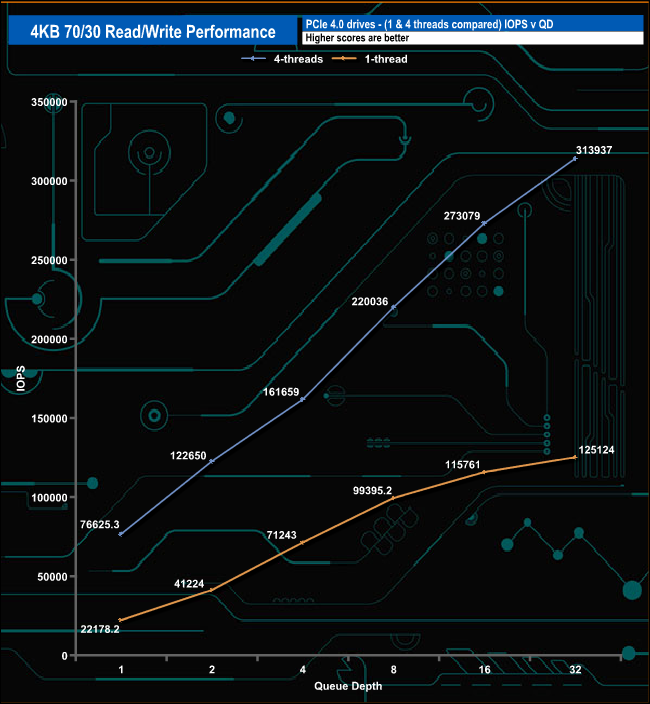Screen dimensions: 650x704
Task: Select the 71243 data label
Action: pyautogui.click(x=281, y=535)
